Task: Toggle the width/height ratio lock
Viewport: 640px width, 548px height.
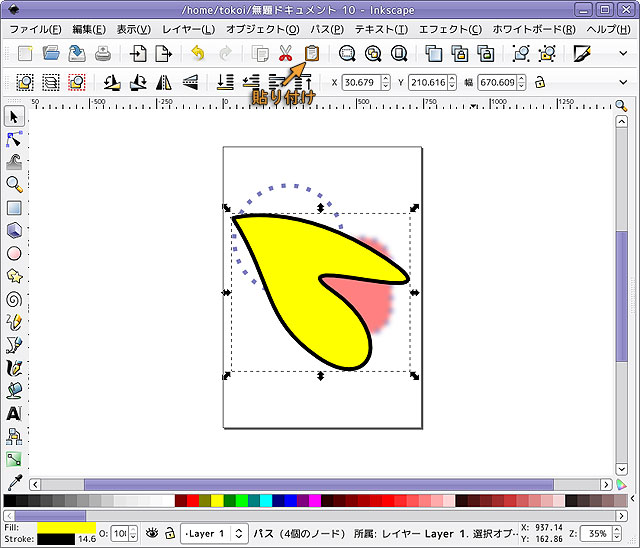Action: click(x=541, y=82)
